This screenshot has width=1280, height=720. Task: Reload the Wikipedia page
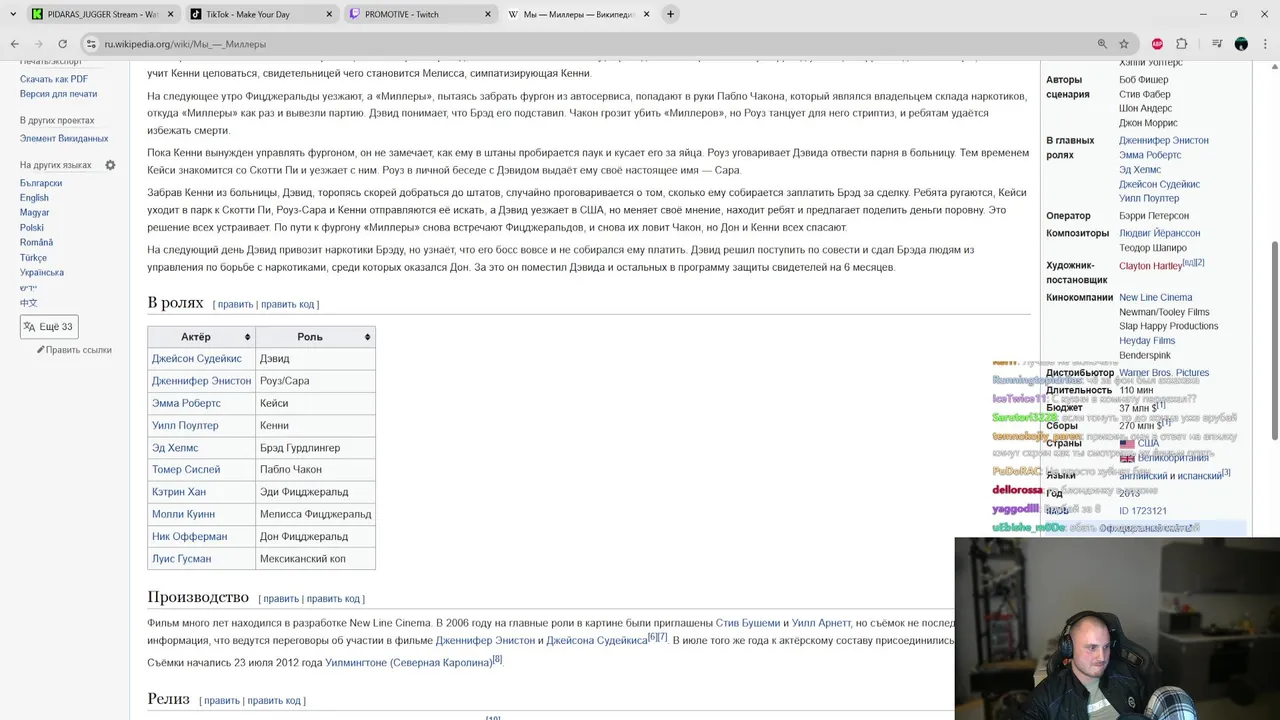tap(62, 44)
